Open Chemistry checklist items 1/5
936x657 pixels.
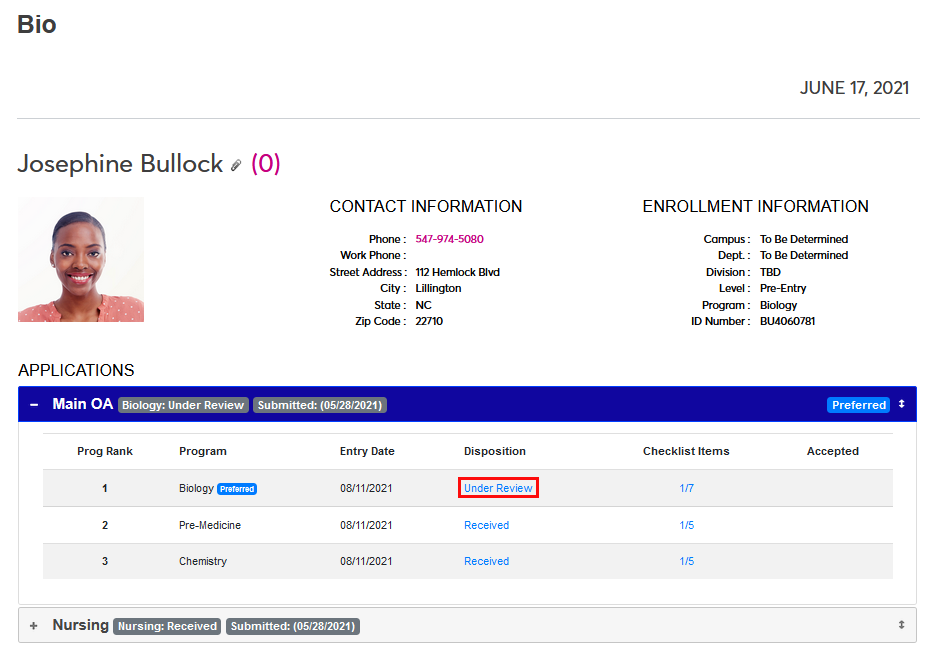[686, 561]
